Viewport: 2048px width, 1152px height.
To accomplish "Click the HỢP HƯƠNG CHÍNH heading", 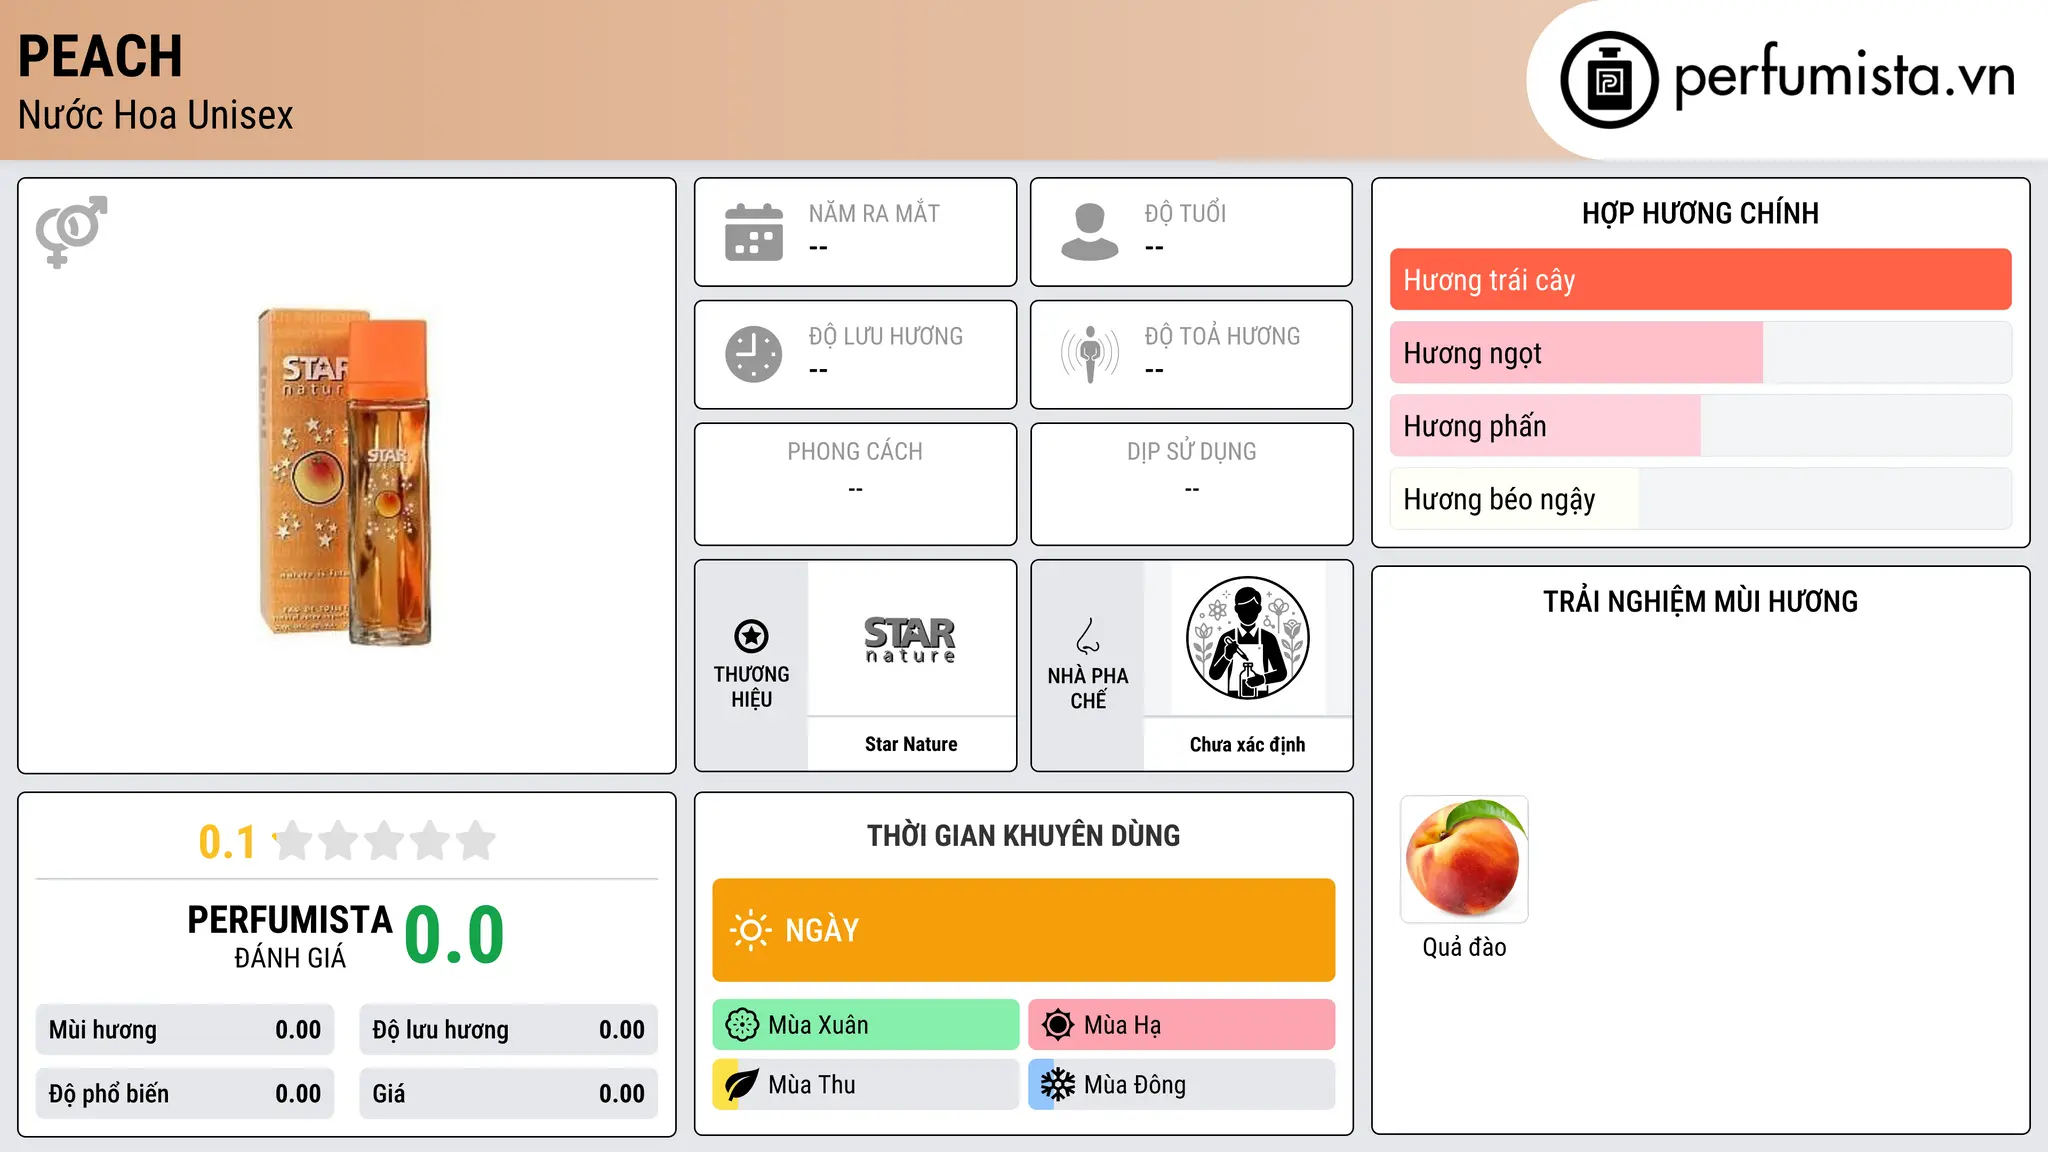I will 1700,213.
